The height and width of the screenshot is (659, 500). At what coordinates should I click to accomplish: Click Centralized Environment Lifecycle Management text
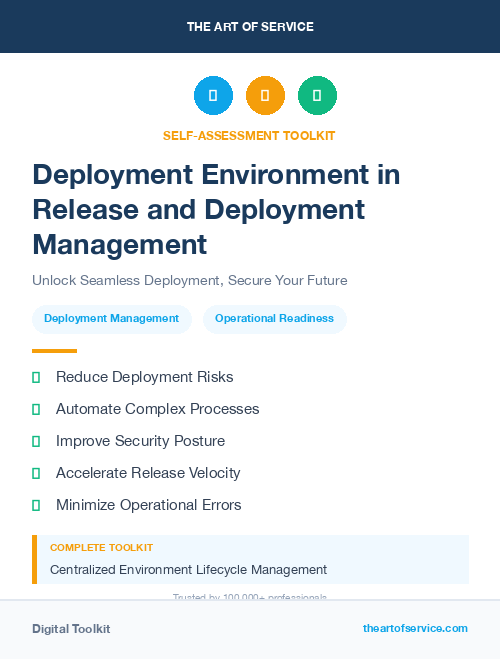[188, 570]
